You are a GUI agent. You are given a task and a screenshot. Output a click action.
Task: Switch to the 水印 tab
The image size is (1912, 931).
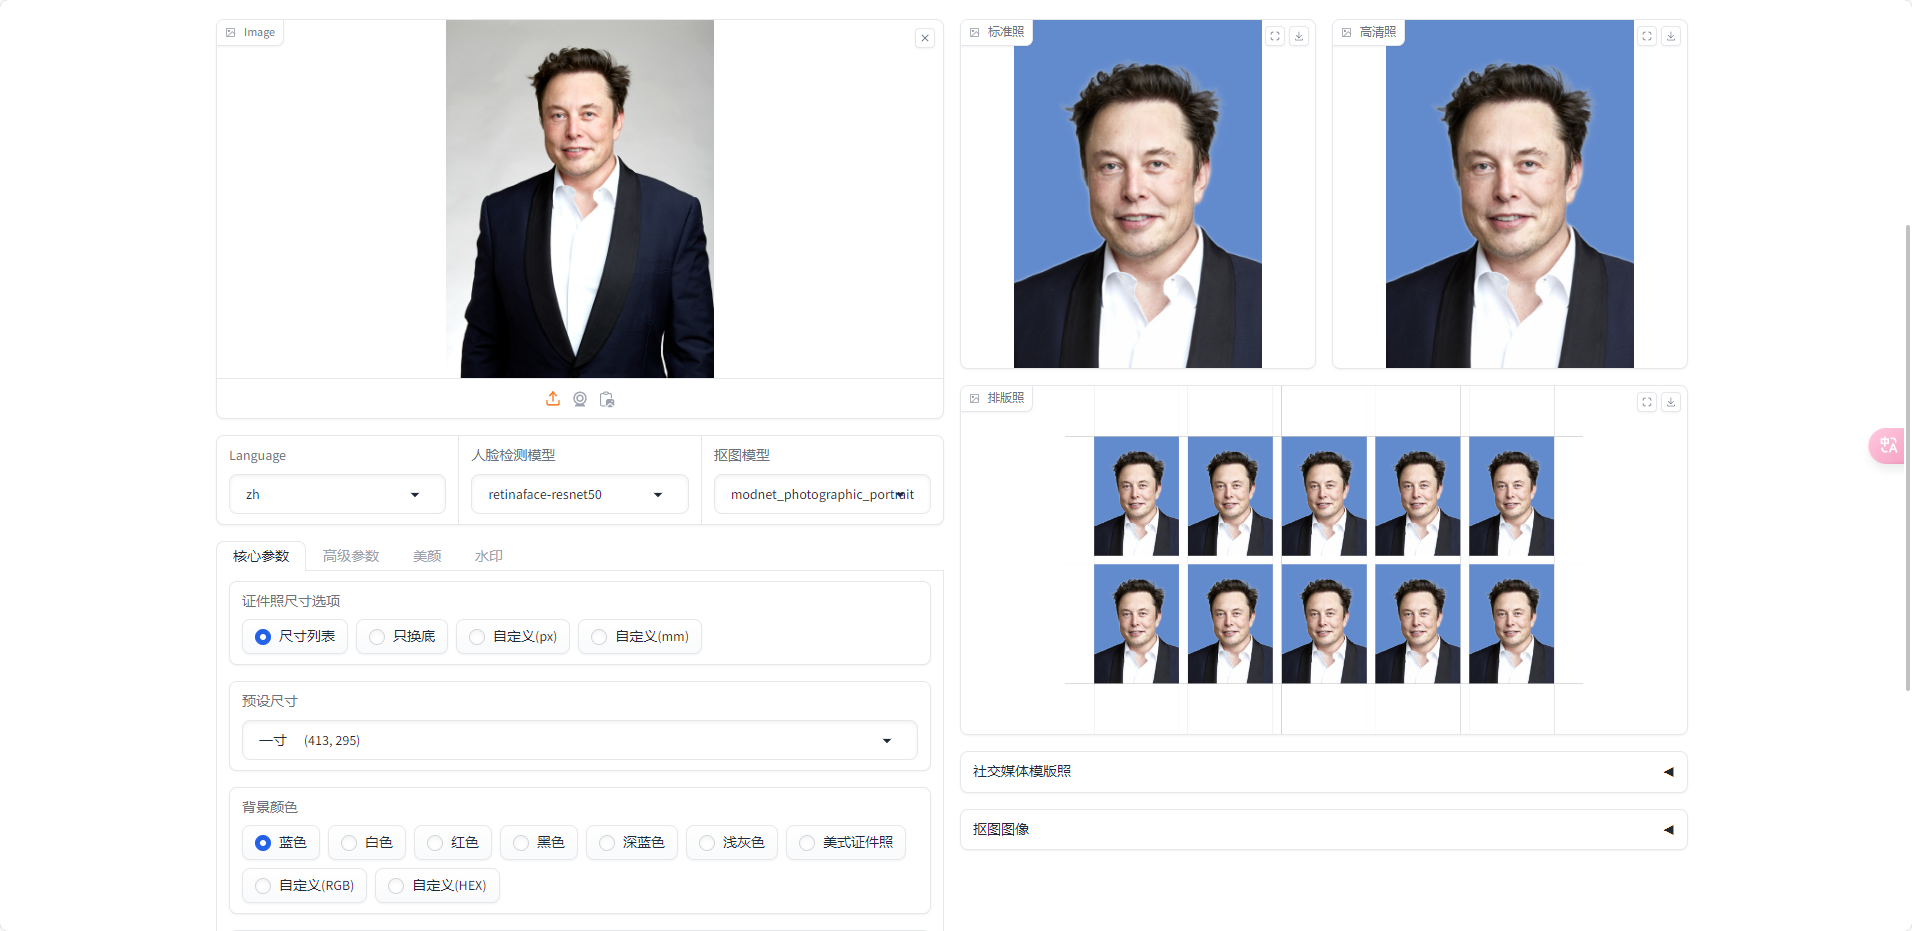pos(489,556)
